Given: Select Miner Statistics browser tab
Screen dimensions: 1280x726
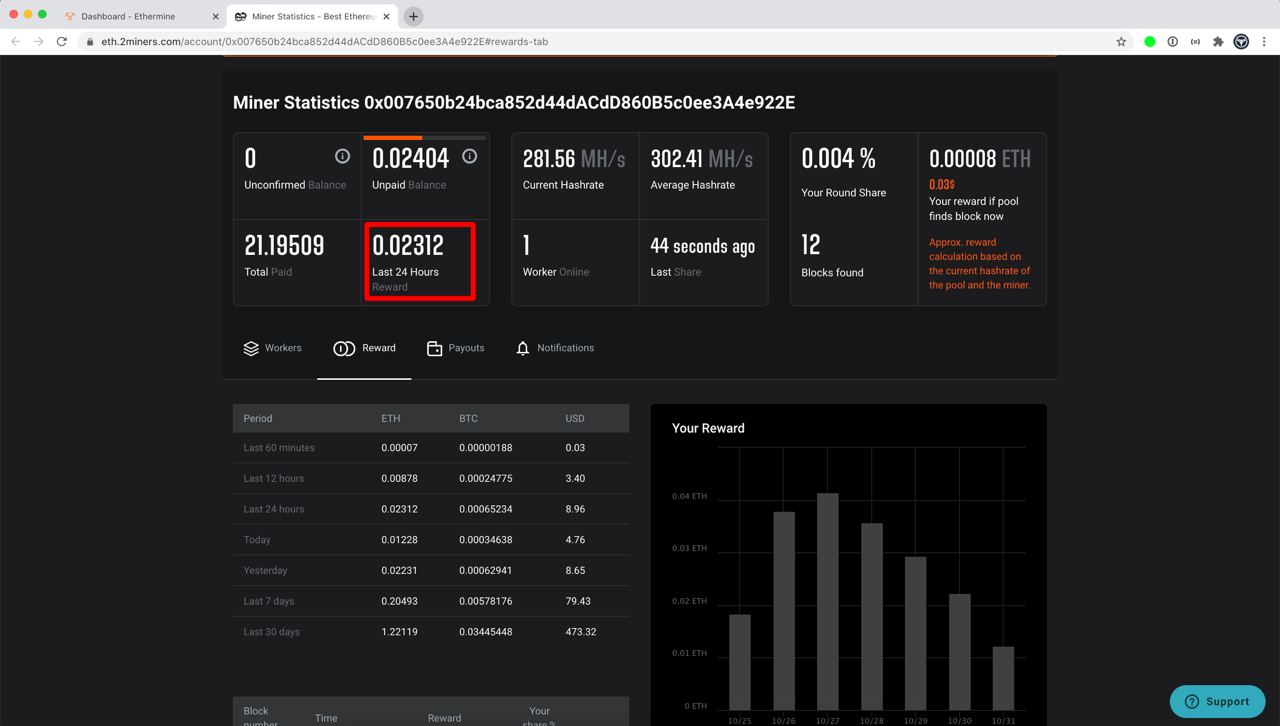Looking at the screenshot, I should click(312, 16).
